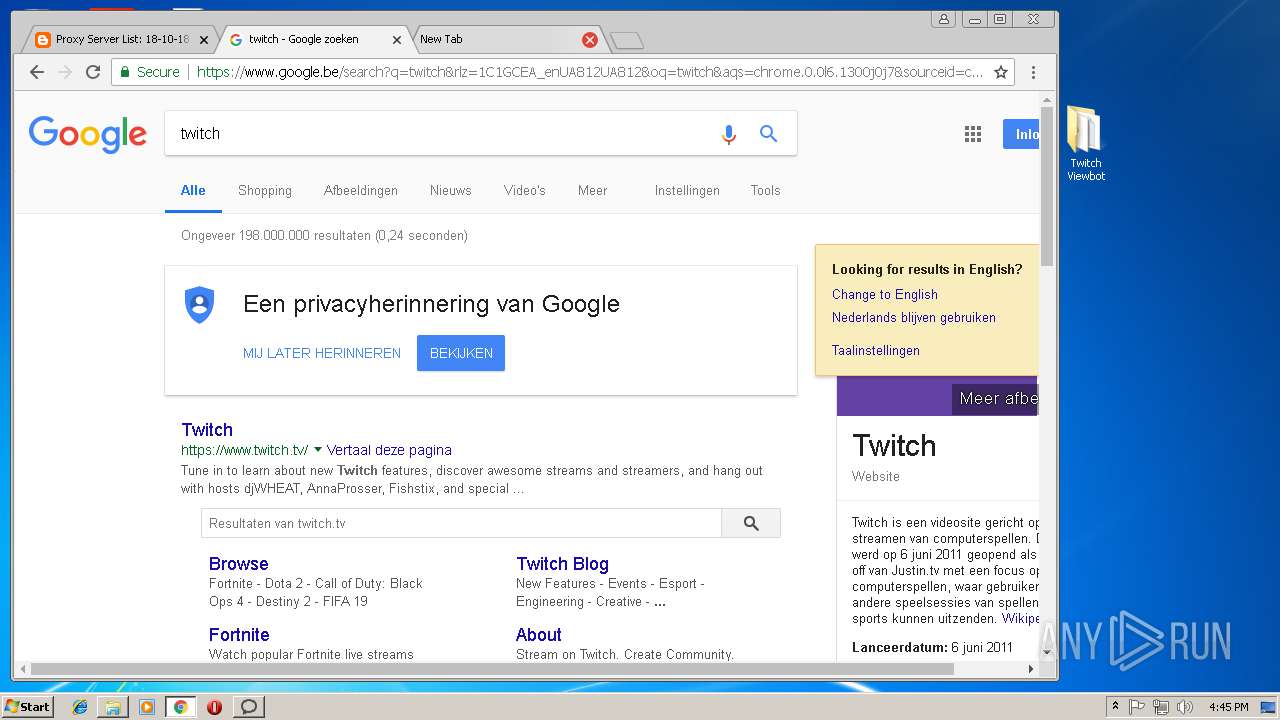Image resolution: width=1280 pixels, height=720 pixels.
Task: Switch to the Afbeeldingen tab
Action: pyautogui.click(x=361, y=190)
